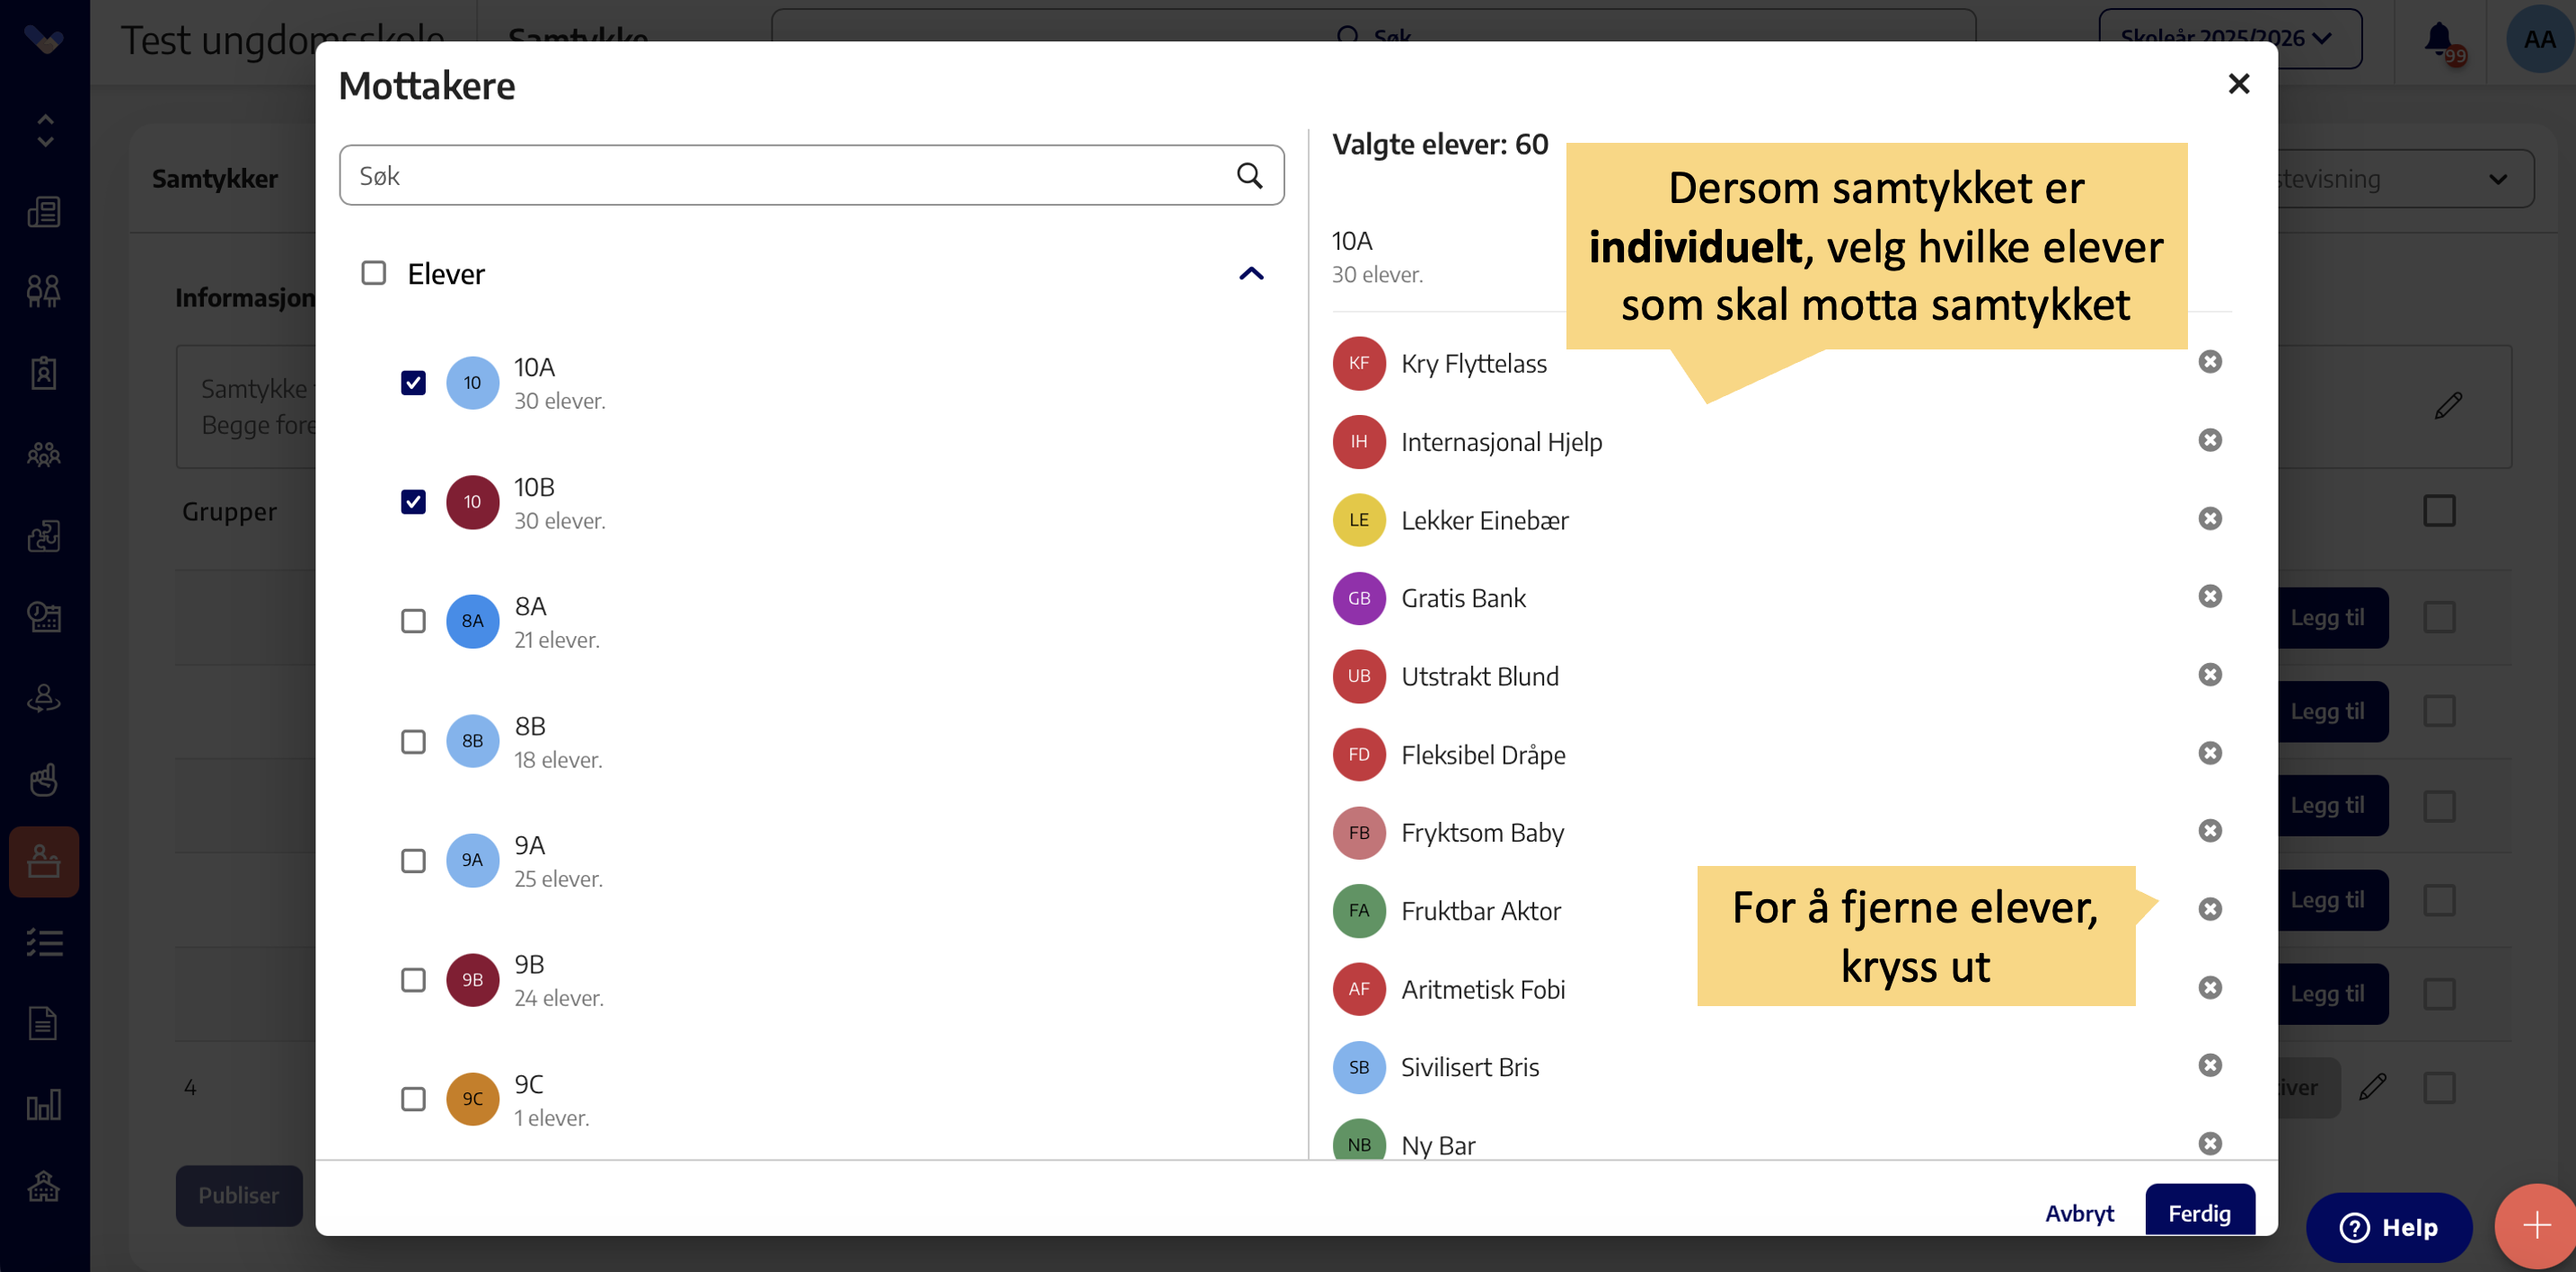Check the 9B class checkbox

pos(413,980)
